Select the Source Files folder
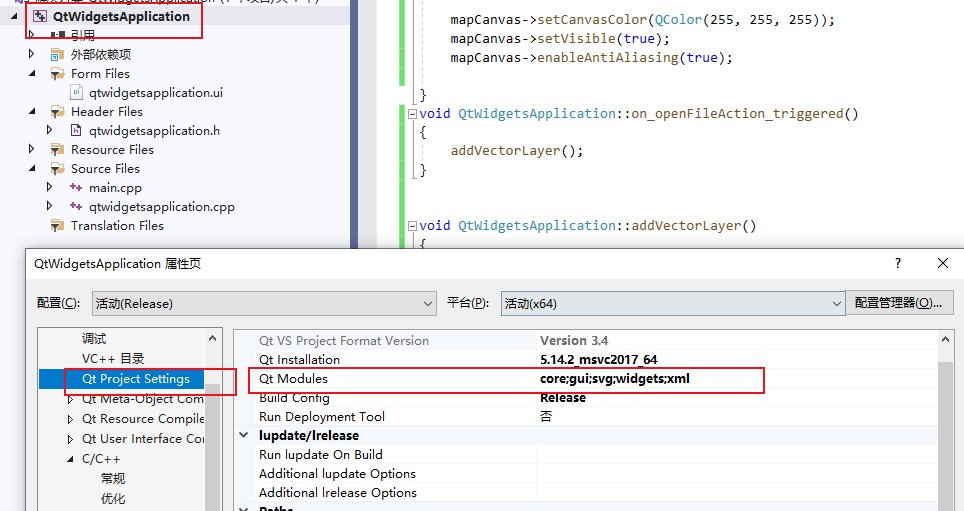Screen dimensions: 964x511 (105, 169)
